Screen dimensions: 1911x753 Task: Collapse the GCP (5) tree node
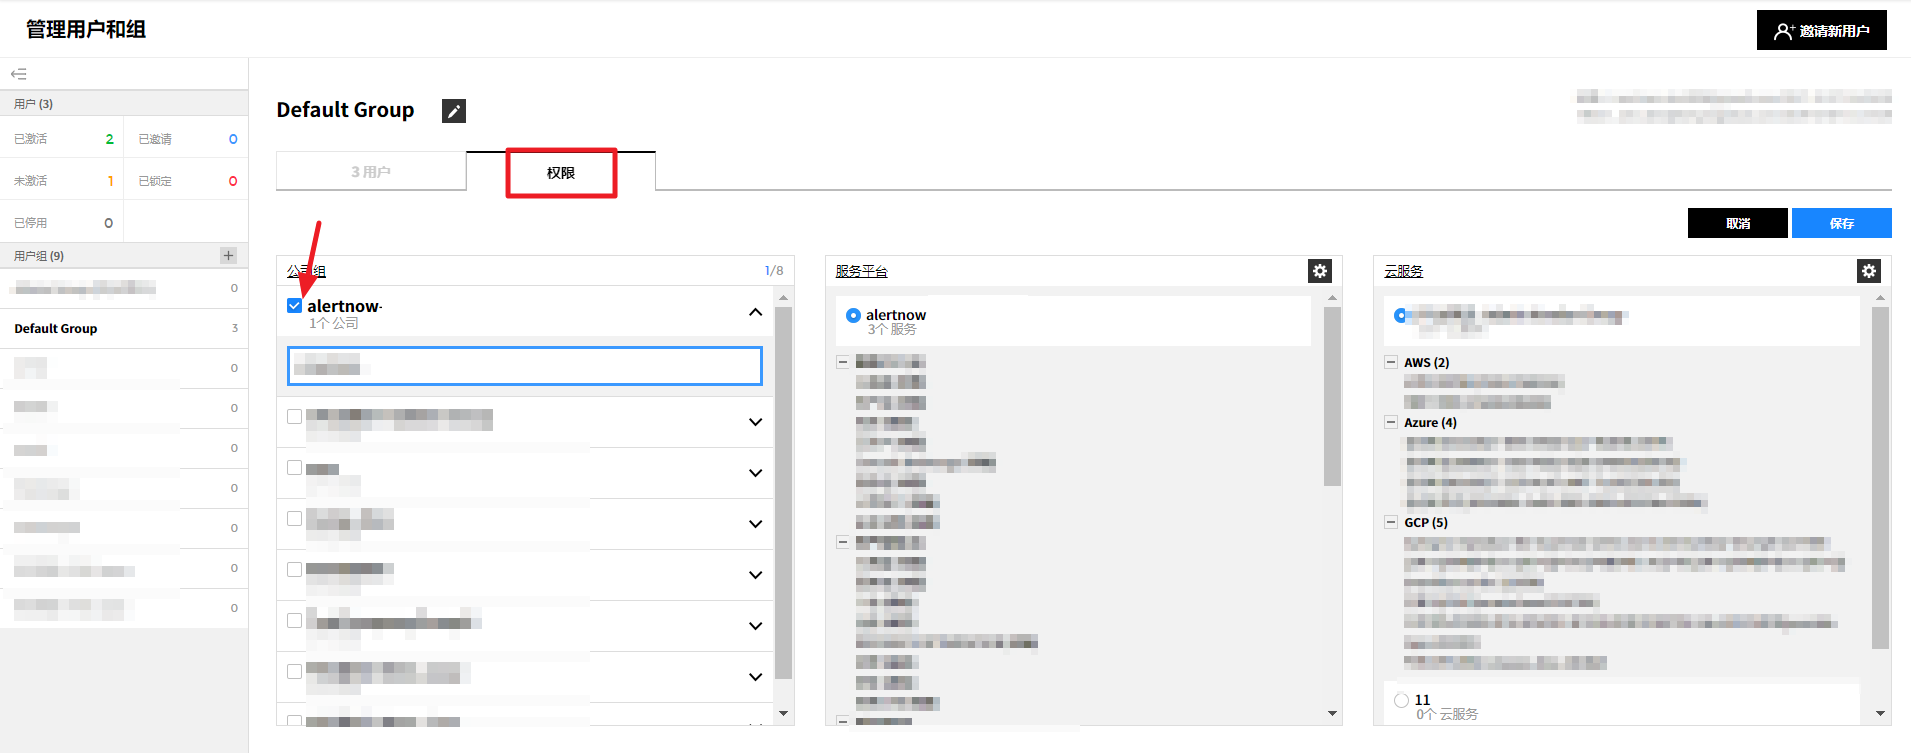1391,522
